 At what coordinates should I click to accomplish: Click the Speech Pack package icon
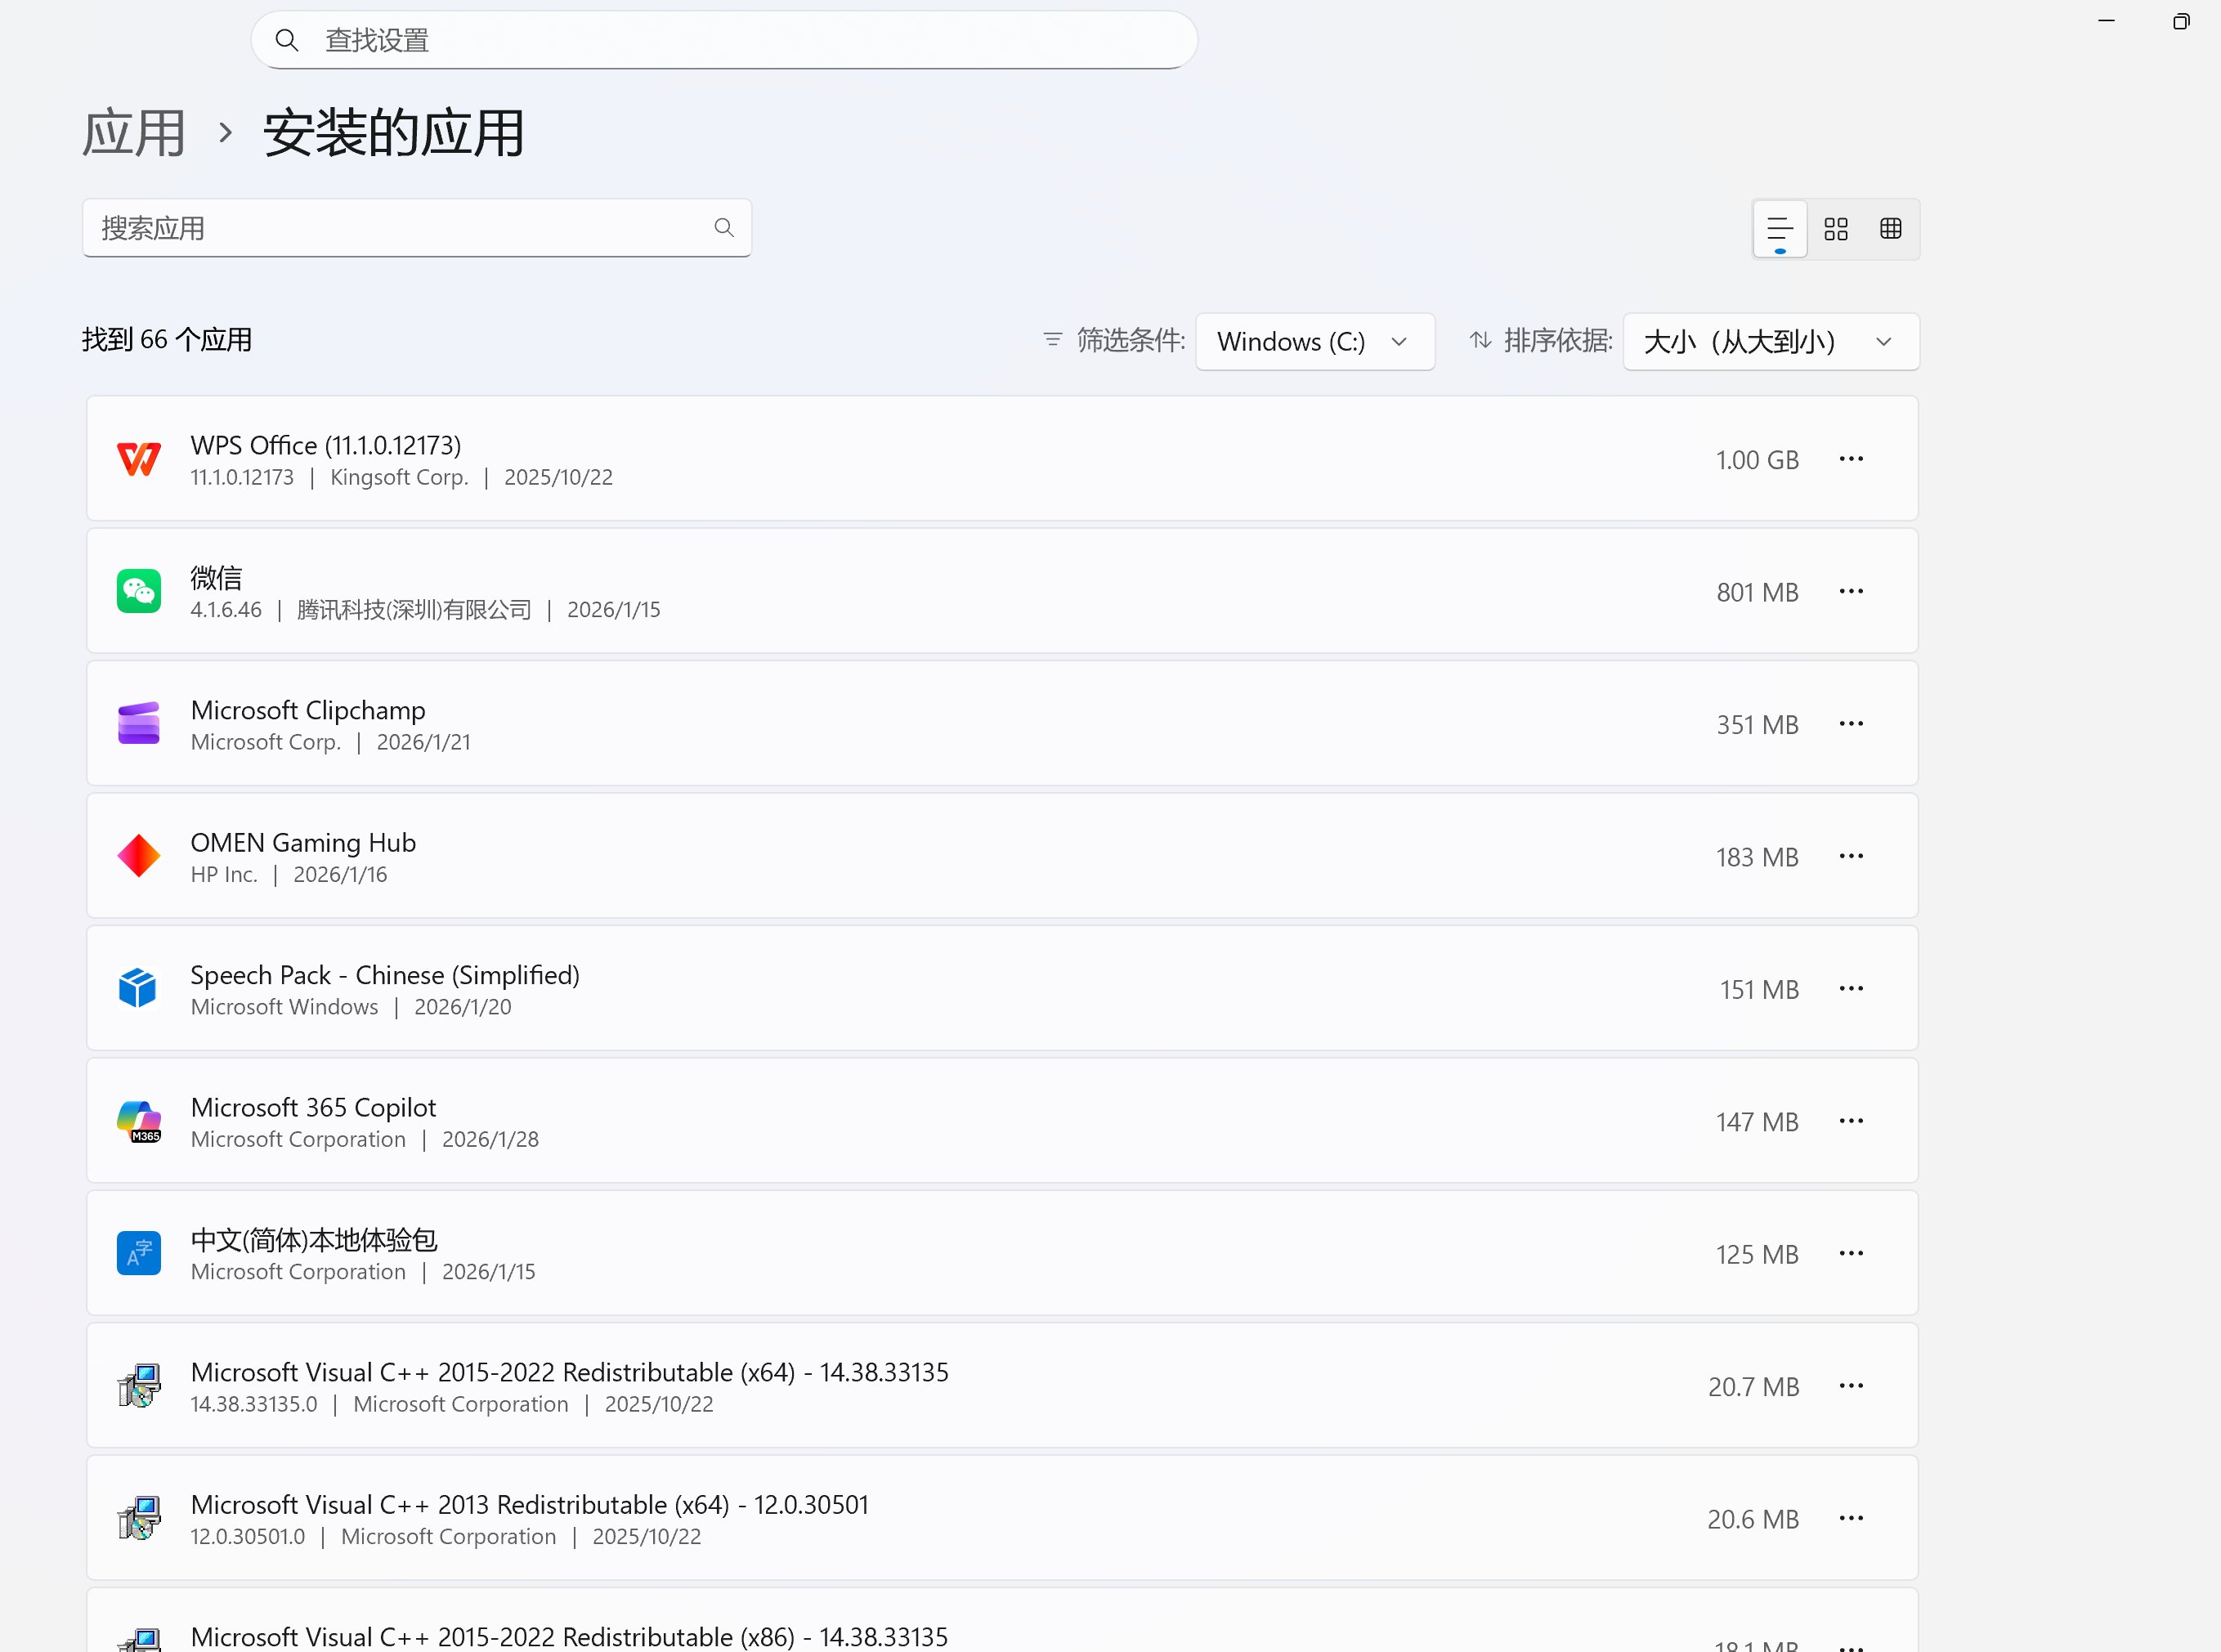click(x=138, y=988)
